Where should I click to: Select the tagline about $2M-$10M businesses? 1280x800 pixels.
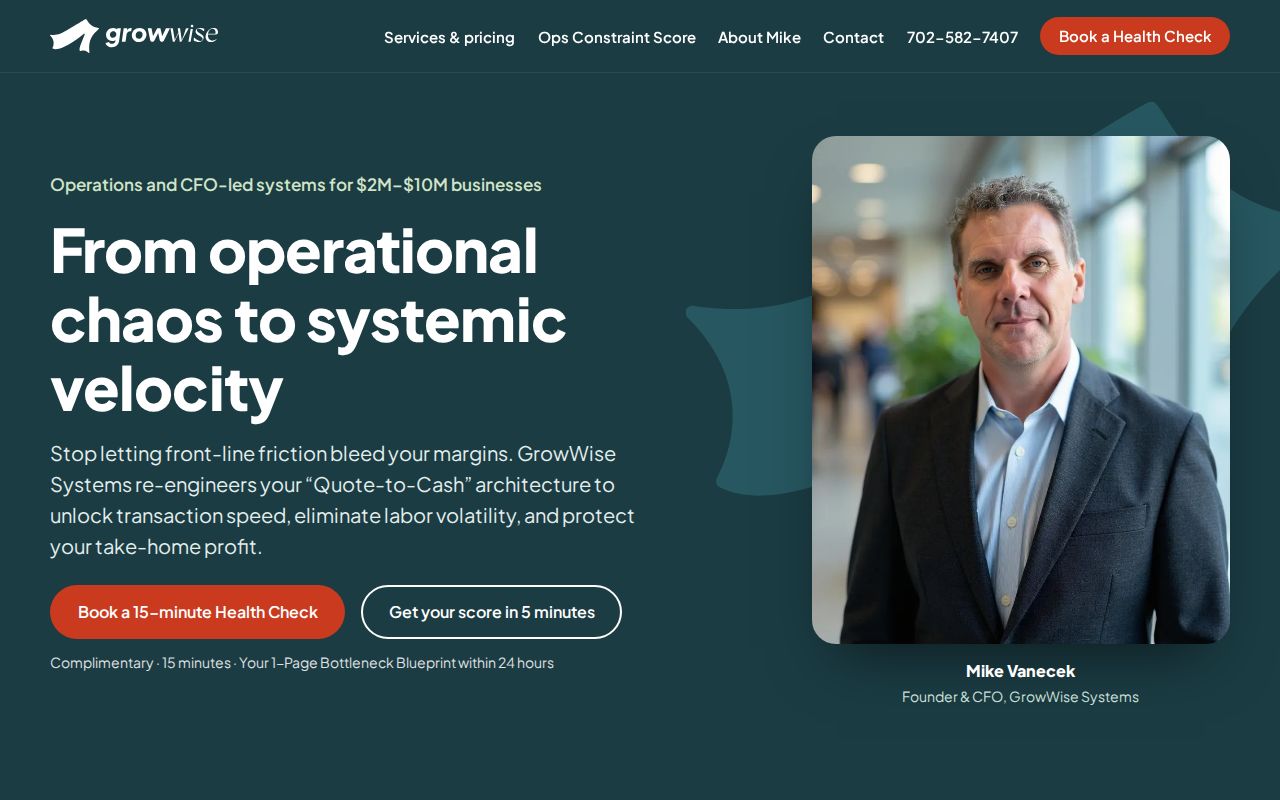tap(296, 185)
